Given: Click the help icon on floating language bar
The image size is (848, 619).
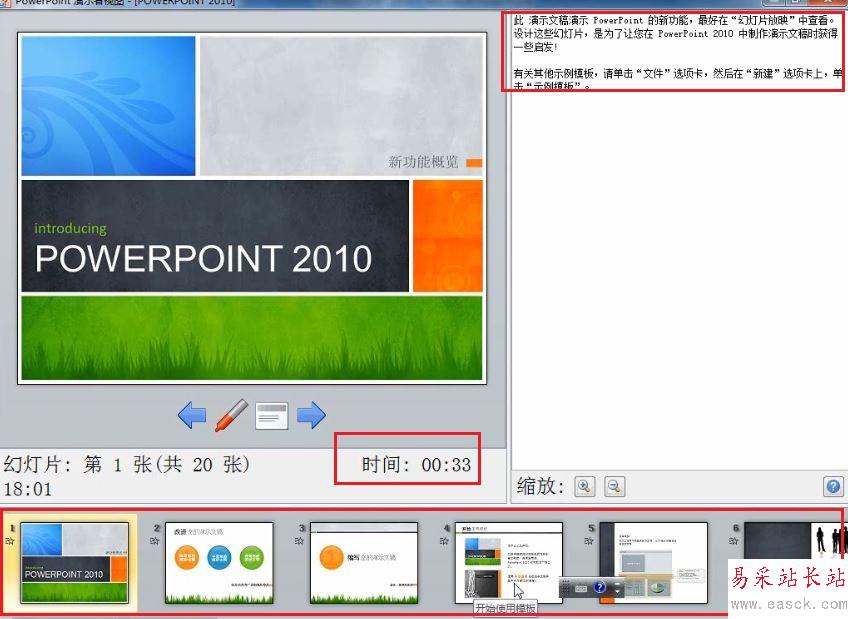Looking at the screenshot, I should click(x=600, y=588).
